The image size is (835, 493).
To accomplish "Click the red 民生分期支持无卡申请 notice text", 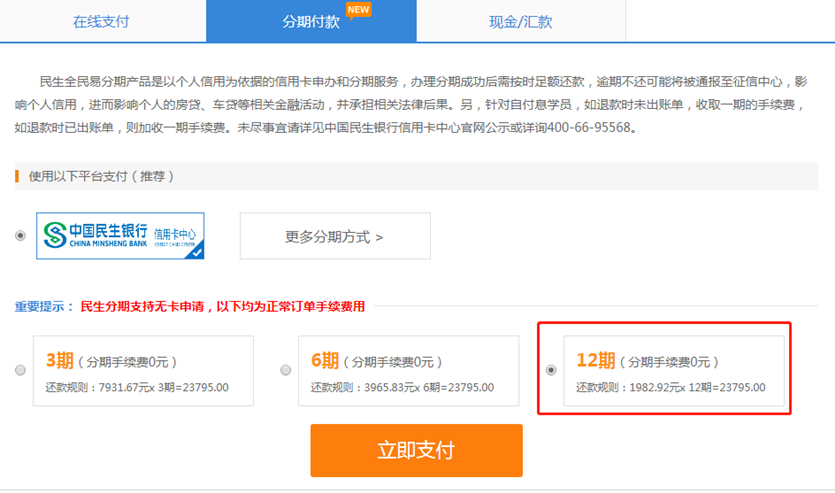I will pos(223,307).
